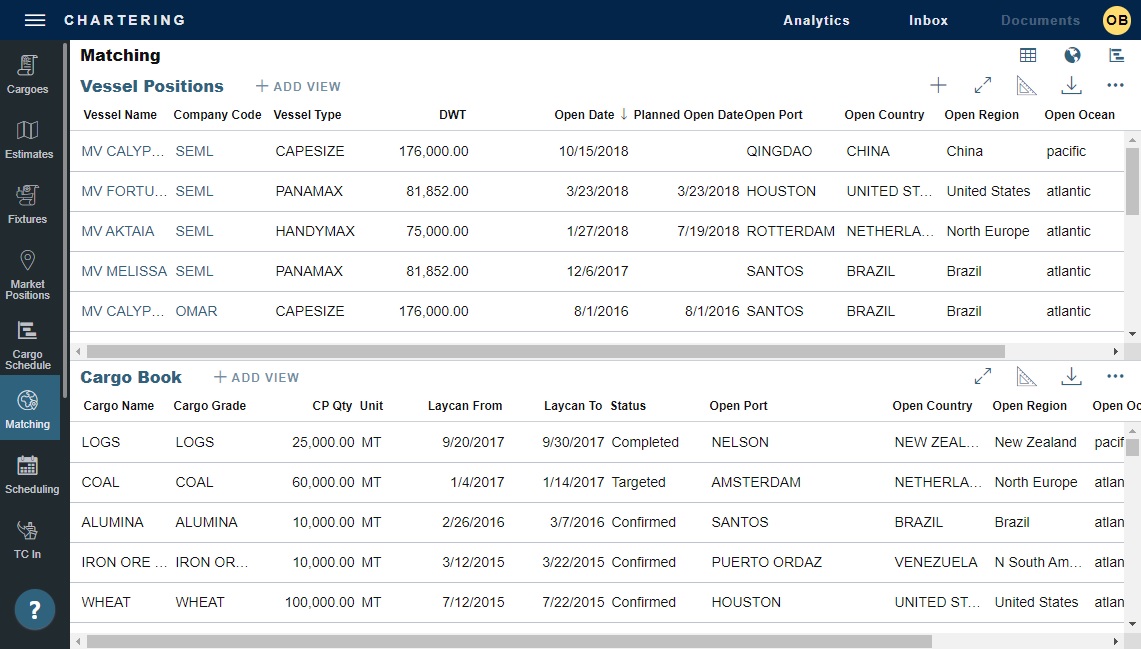Go to Estimates in the sidebar
Image resolution: width=1141 pixels, height=649 pixels.
(28, 140)
